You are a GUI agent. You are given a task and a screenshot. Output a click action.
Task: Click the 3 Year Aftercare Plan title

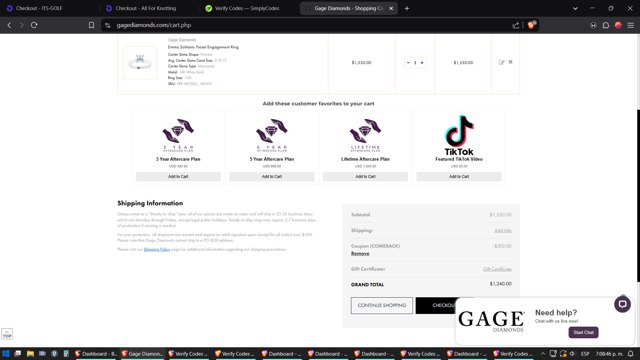point(178,159)
